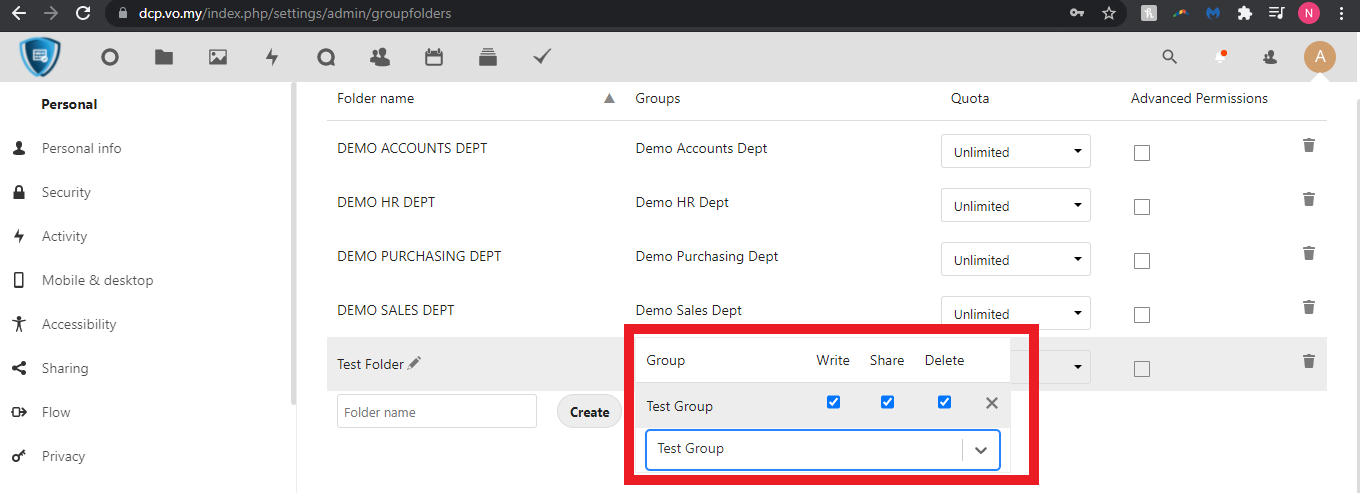Click the Create button
Image resolution: width=1360 pixels, height=493 pixels.
[x=589, y=412]
